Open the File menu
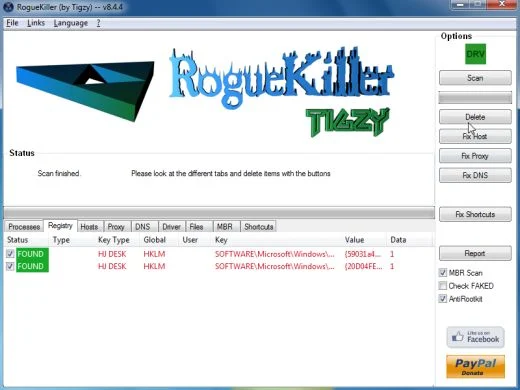Image resolution: width=520 pixels, height=390 pixels. click(x=12, y=23)
